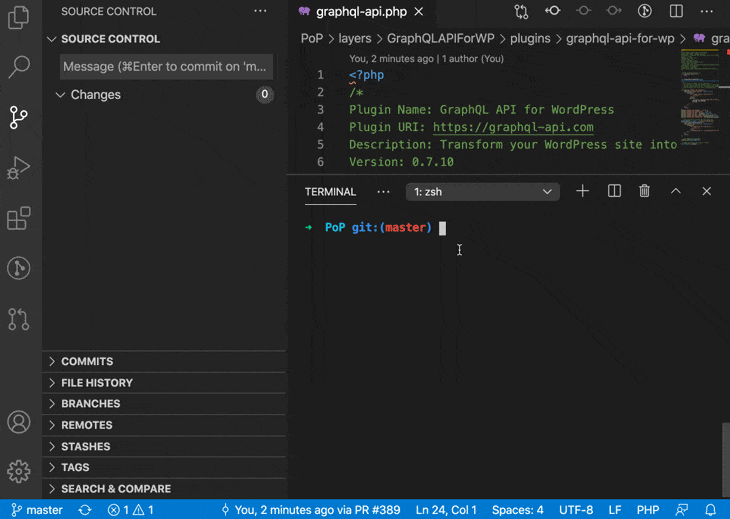Click the toggle file blame commit icon
The width and height of the screenshot is (730, 519).
click(553, 11)
